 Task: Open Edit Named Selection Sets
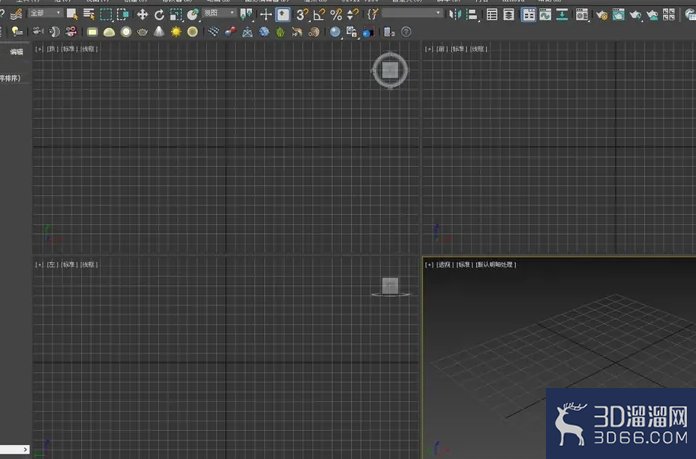tap(372, 15)
